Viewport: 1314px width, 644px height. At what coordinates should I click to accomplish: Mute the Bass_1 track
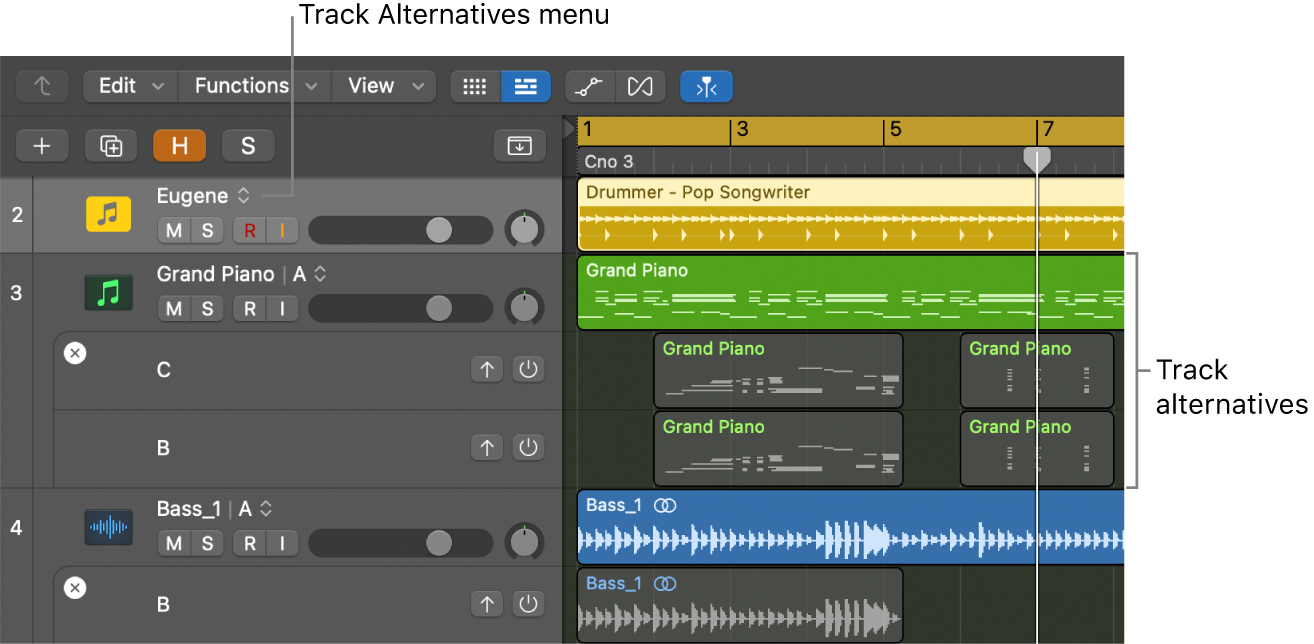174,544
